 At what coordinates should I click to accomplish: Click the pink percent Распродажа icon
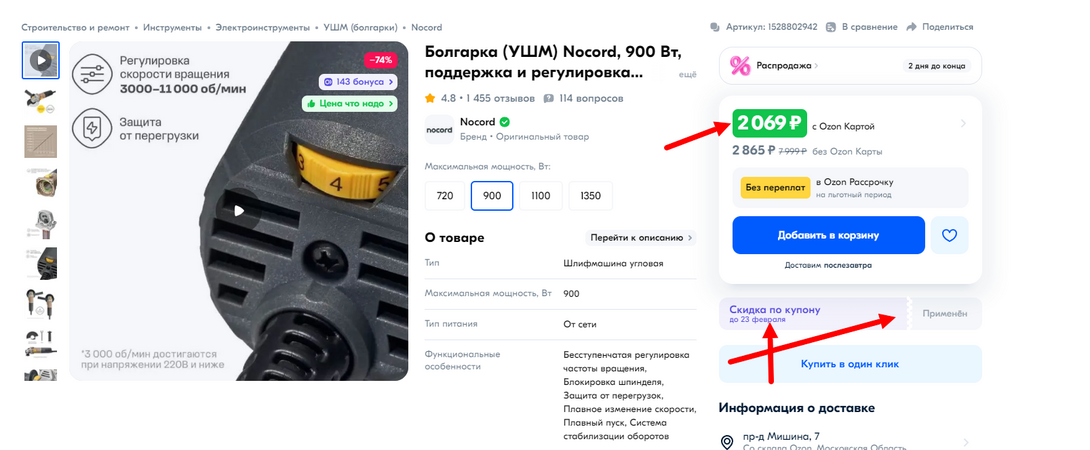[x=740, y=66]
